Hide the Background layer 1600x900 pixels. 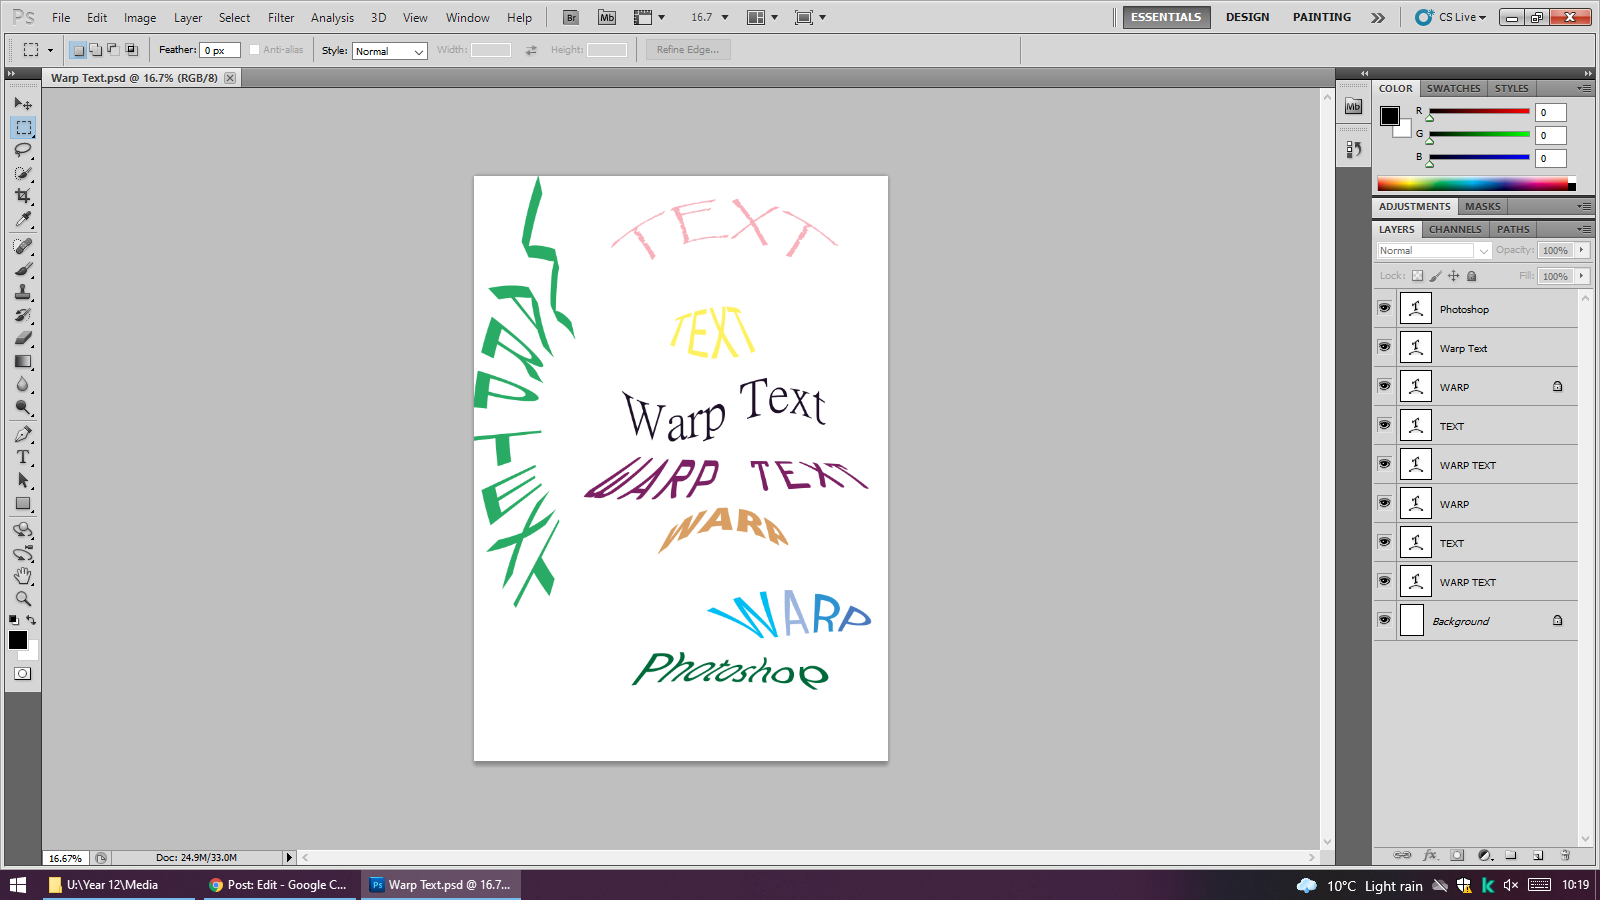point(1384,620)
